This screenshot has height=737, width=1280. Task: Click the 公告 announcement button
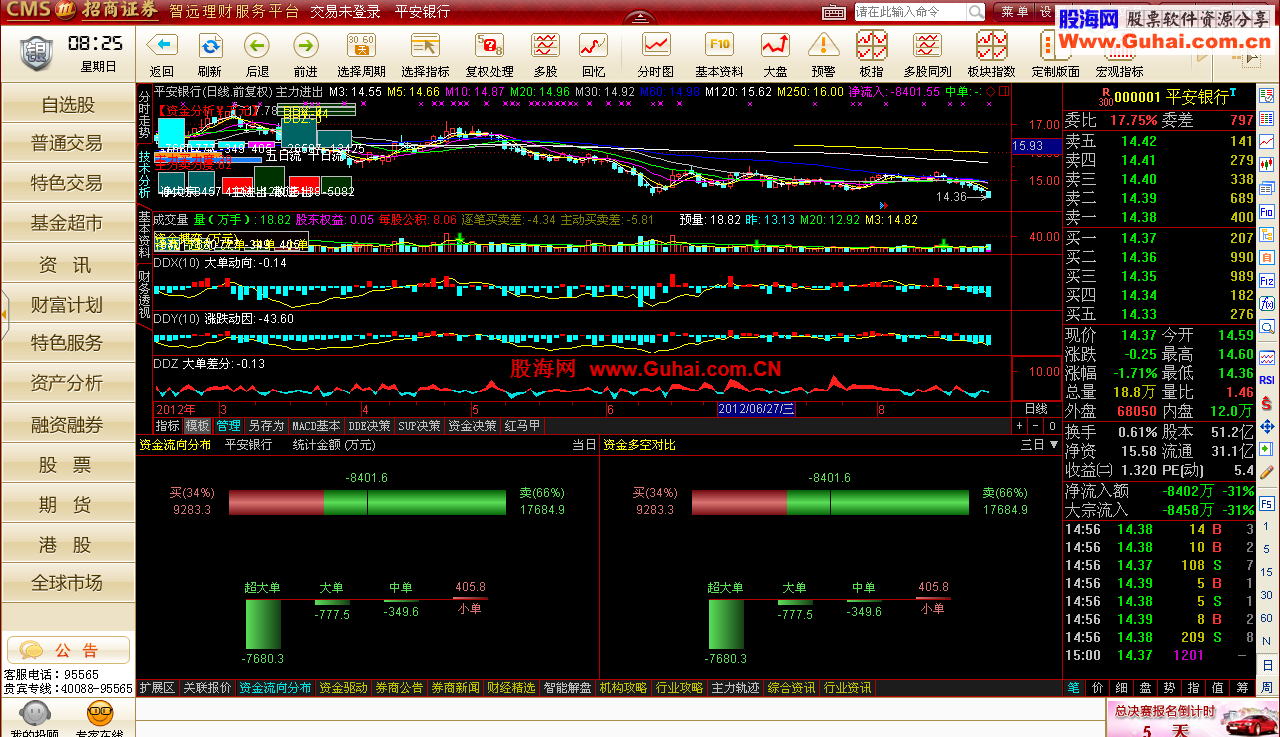pyautogui.click(x=68, y=650)
